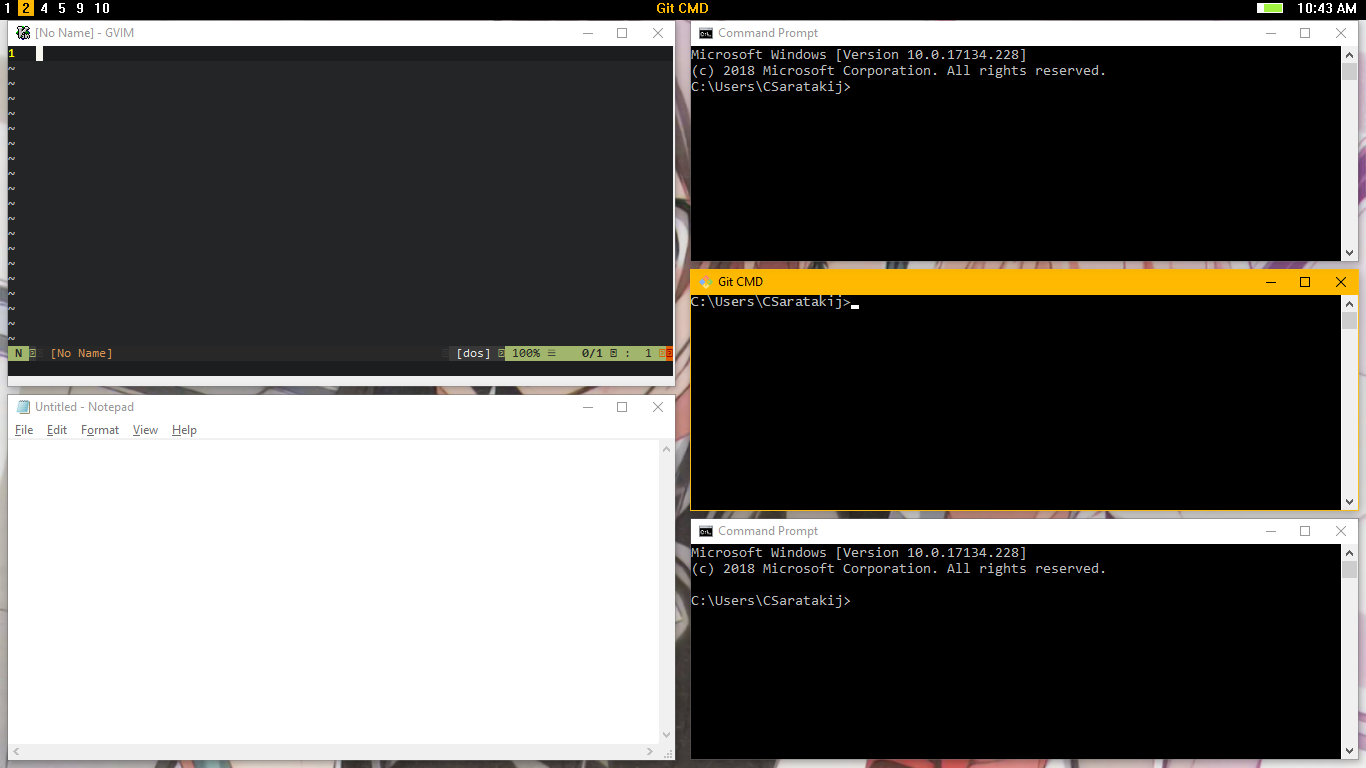Viewport: 1366px width, 768px height.
Task: Click the [No Name] - GVIM title text
Action: click(x=84, y=33)
